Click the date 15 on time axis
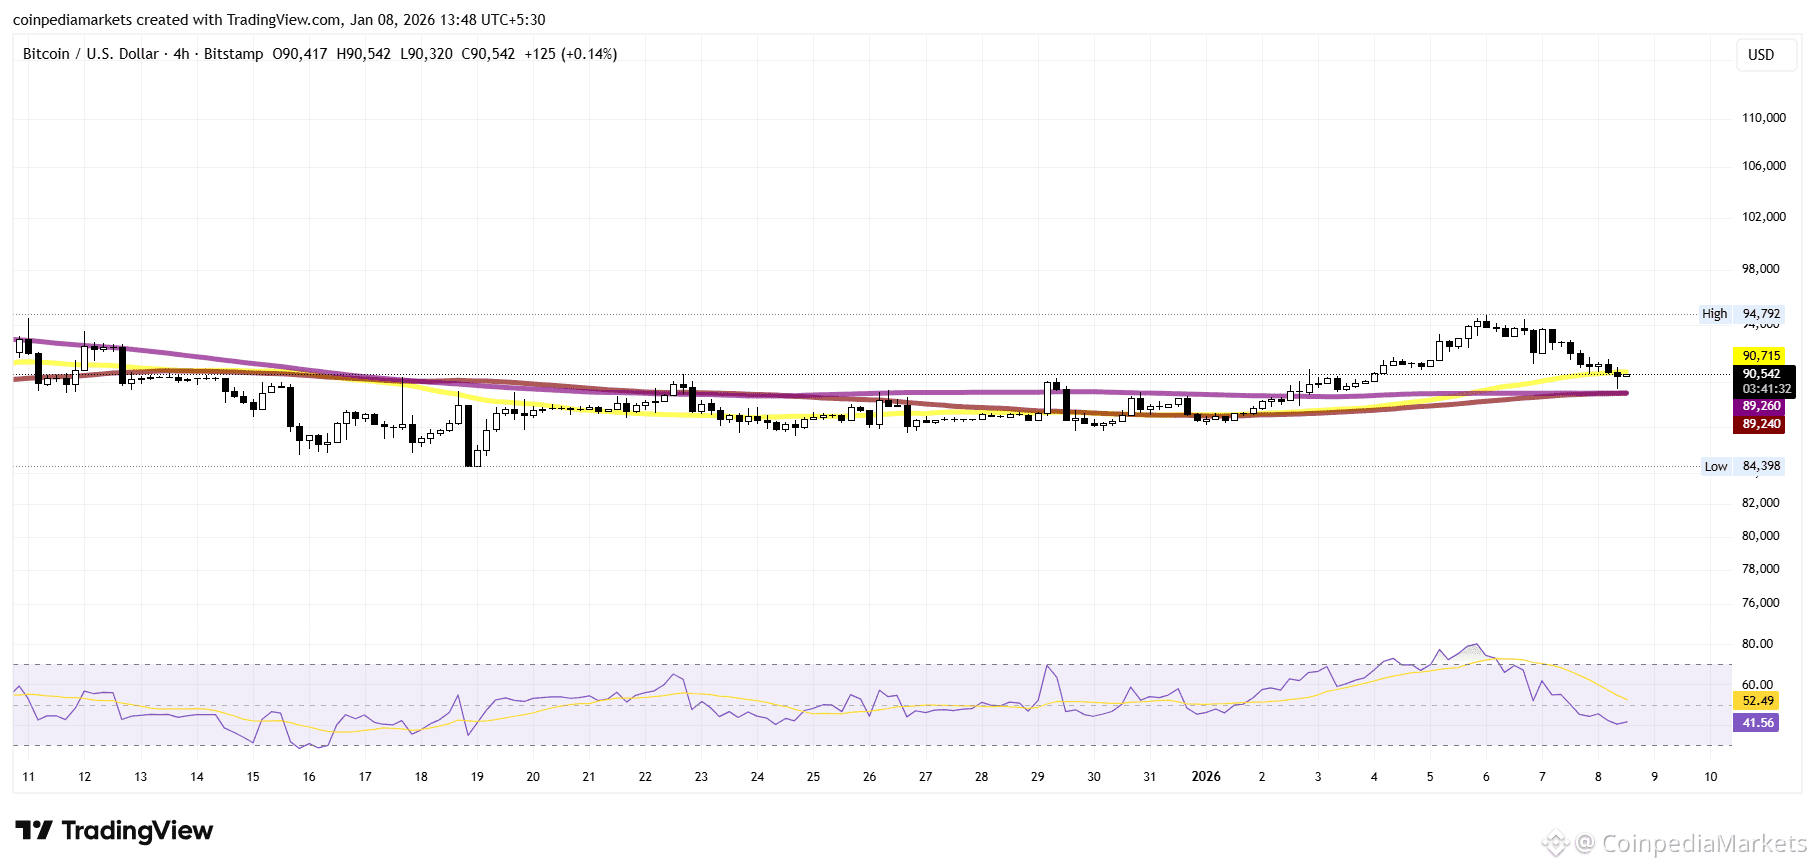Screen dimensions: 1815x868 (253, 777)
